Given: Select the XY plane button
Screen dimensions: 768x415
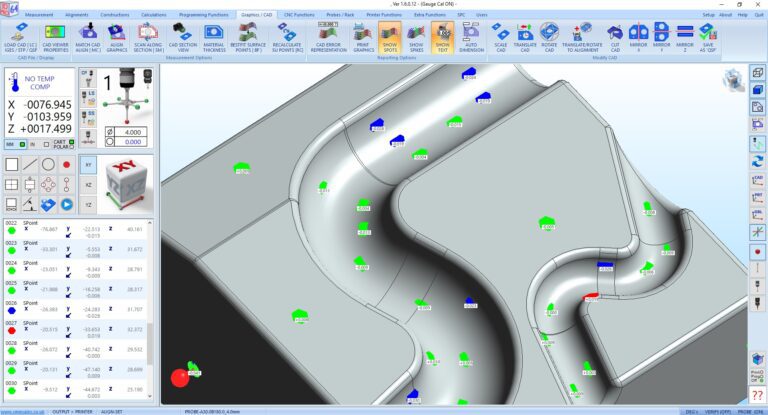Looking at the screenshot, I should (x=88, y=165).
